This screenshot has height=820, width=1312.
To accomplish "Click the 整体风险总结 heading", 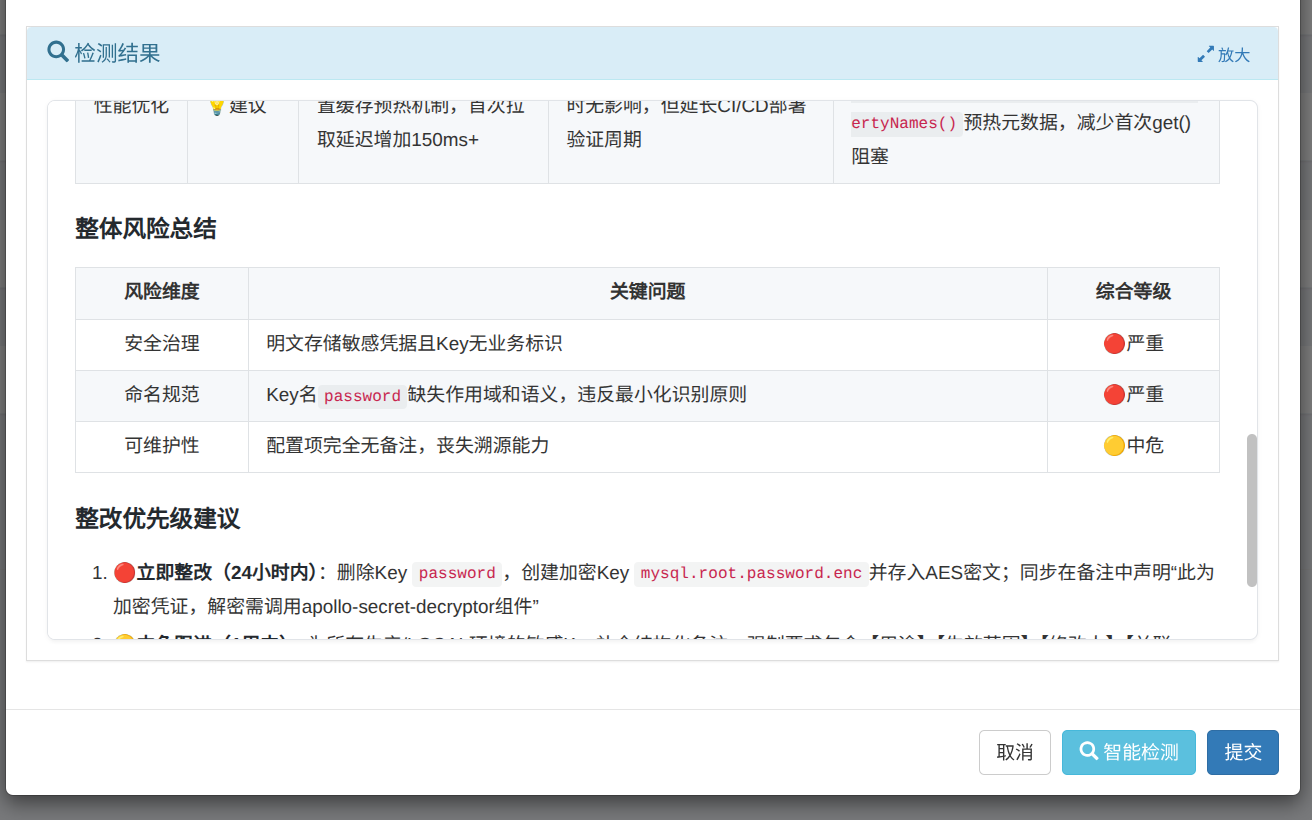I will 146,229.
